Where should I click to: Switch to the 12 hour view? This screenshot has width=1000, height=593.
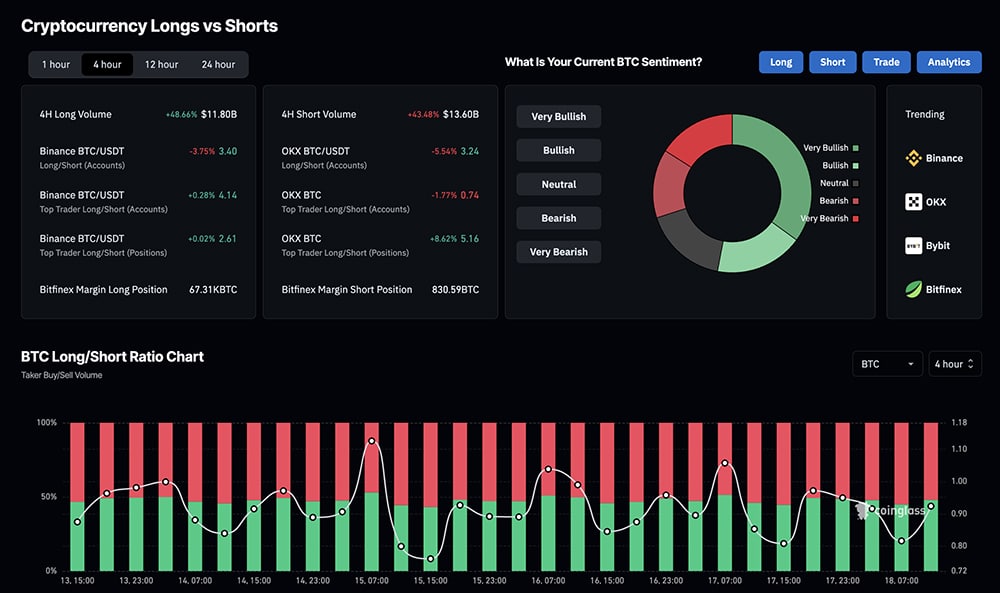pos(160,64)
